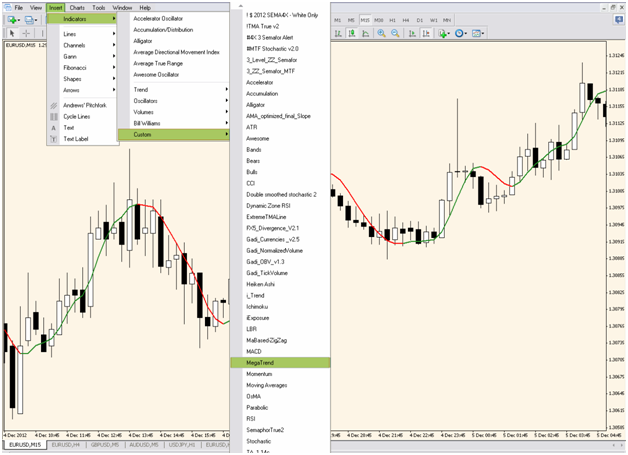Open the Charts menu

tap(76, 7)
